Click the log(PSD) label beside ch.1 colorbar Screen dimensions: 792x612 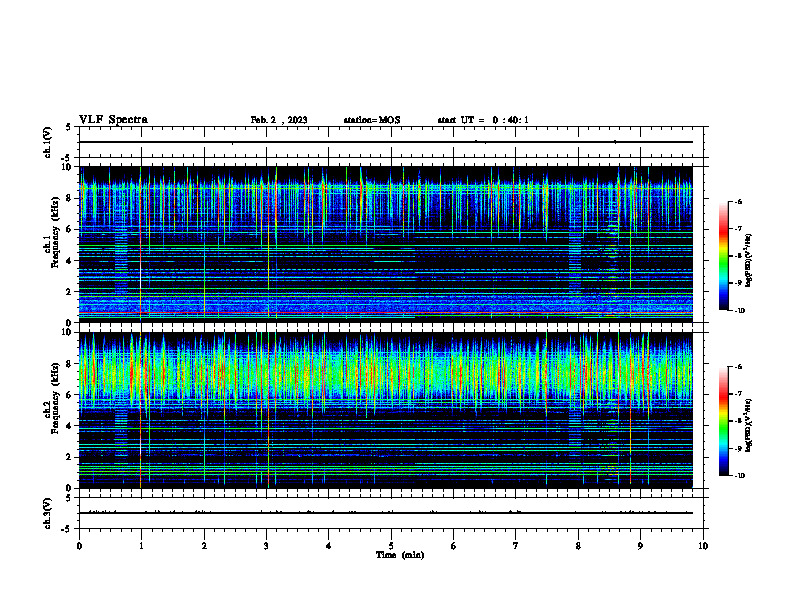click(749, 260)
